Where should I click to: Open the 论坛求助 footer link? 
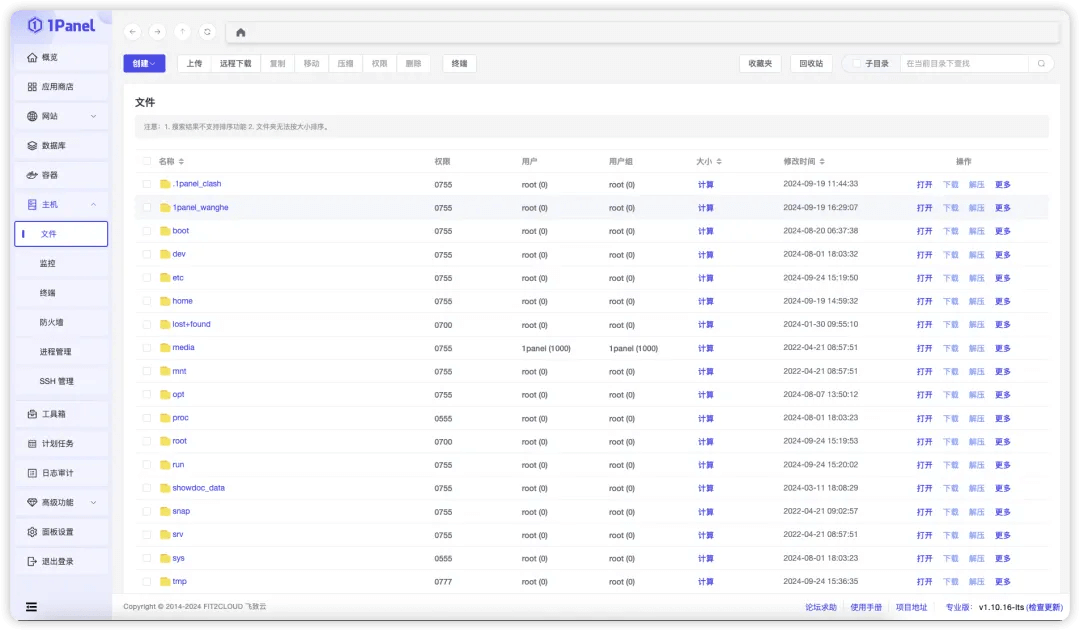(821, 607)
